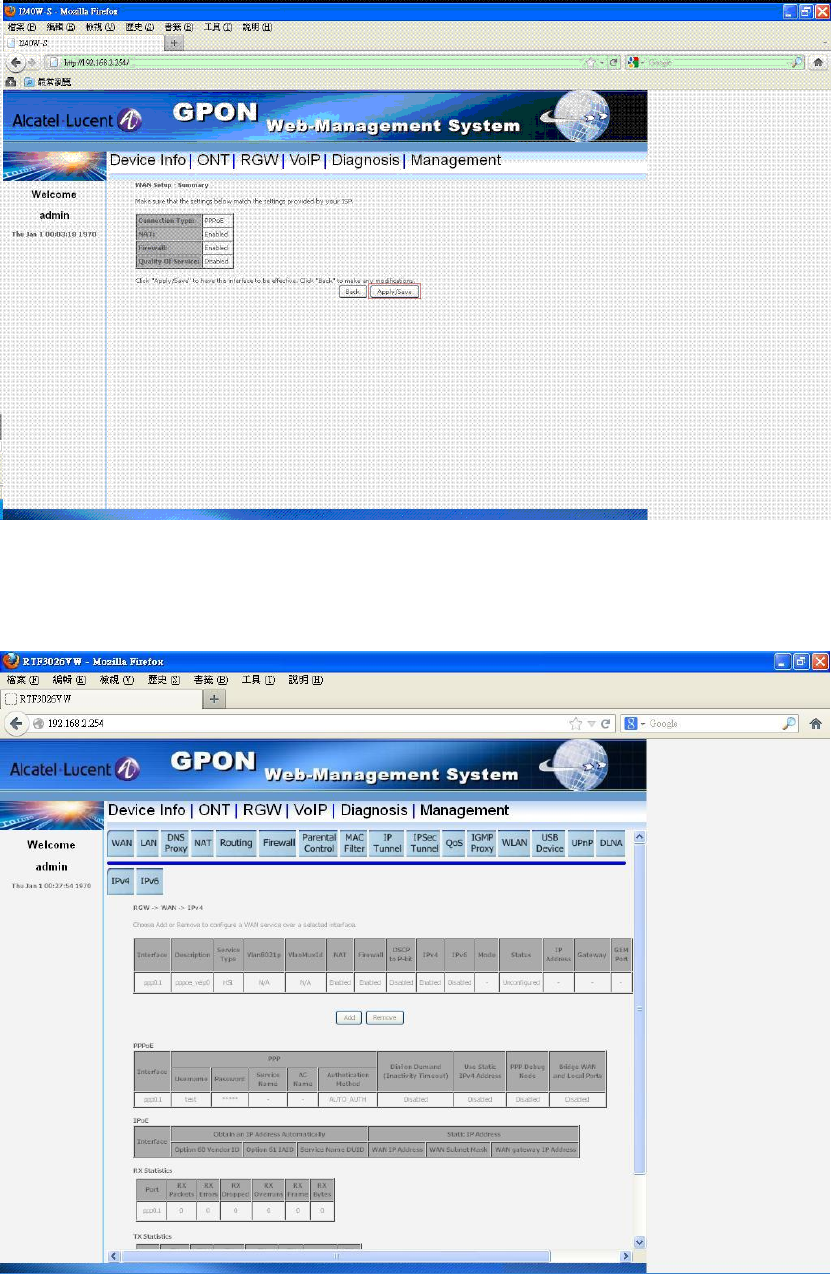
Task: Click the Back arrow in the RTF3026VW window
Action: click(x=17, y=723)
